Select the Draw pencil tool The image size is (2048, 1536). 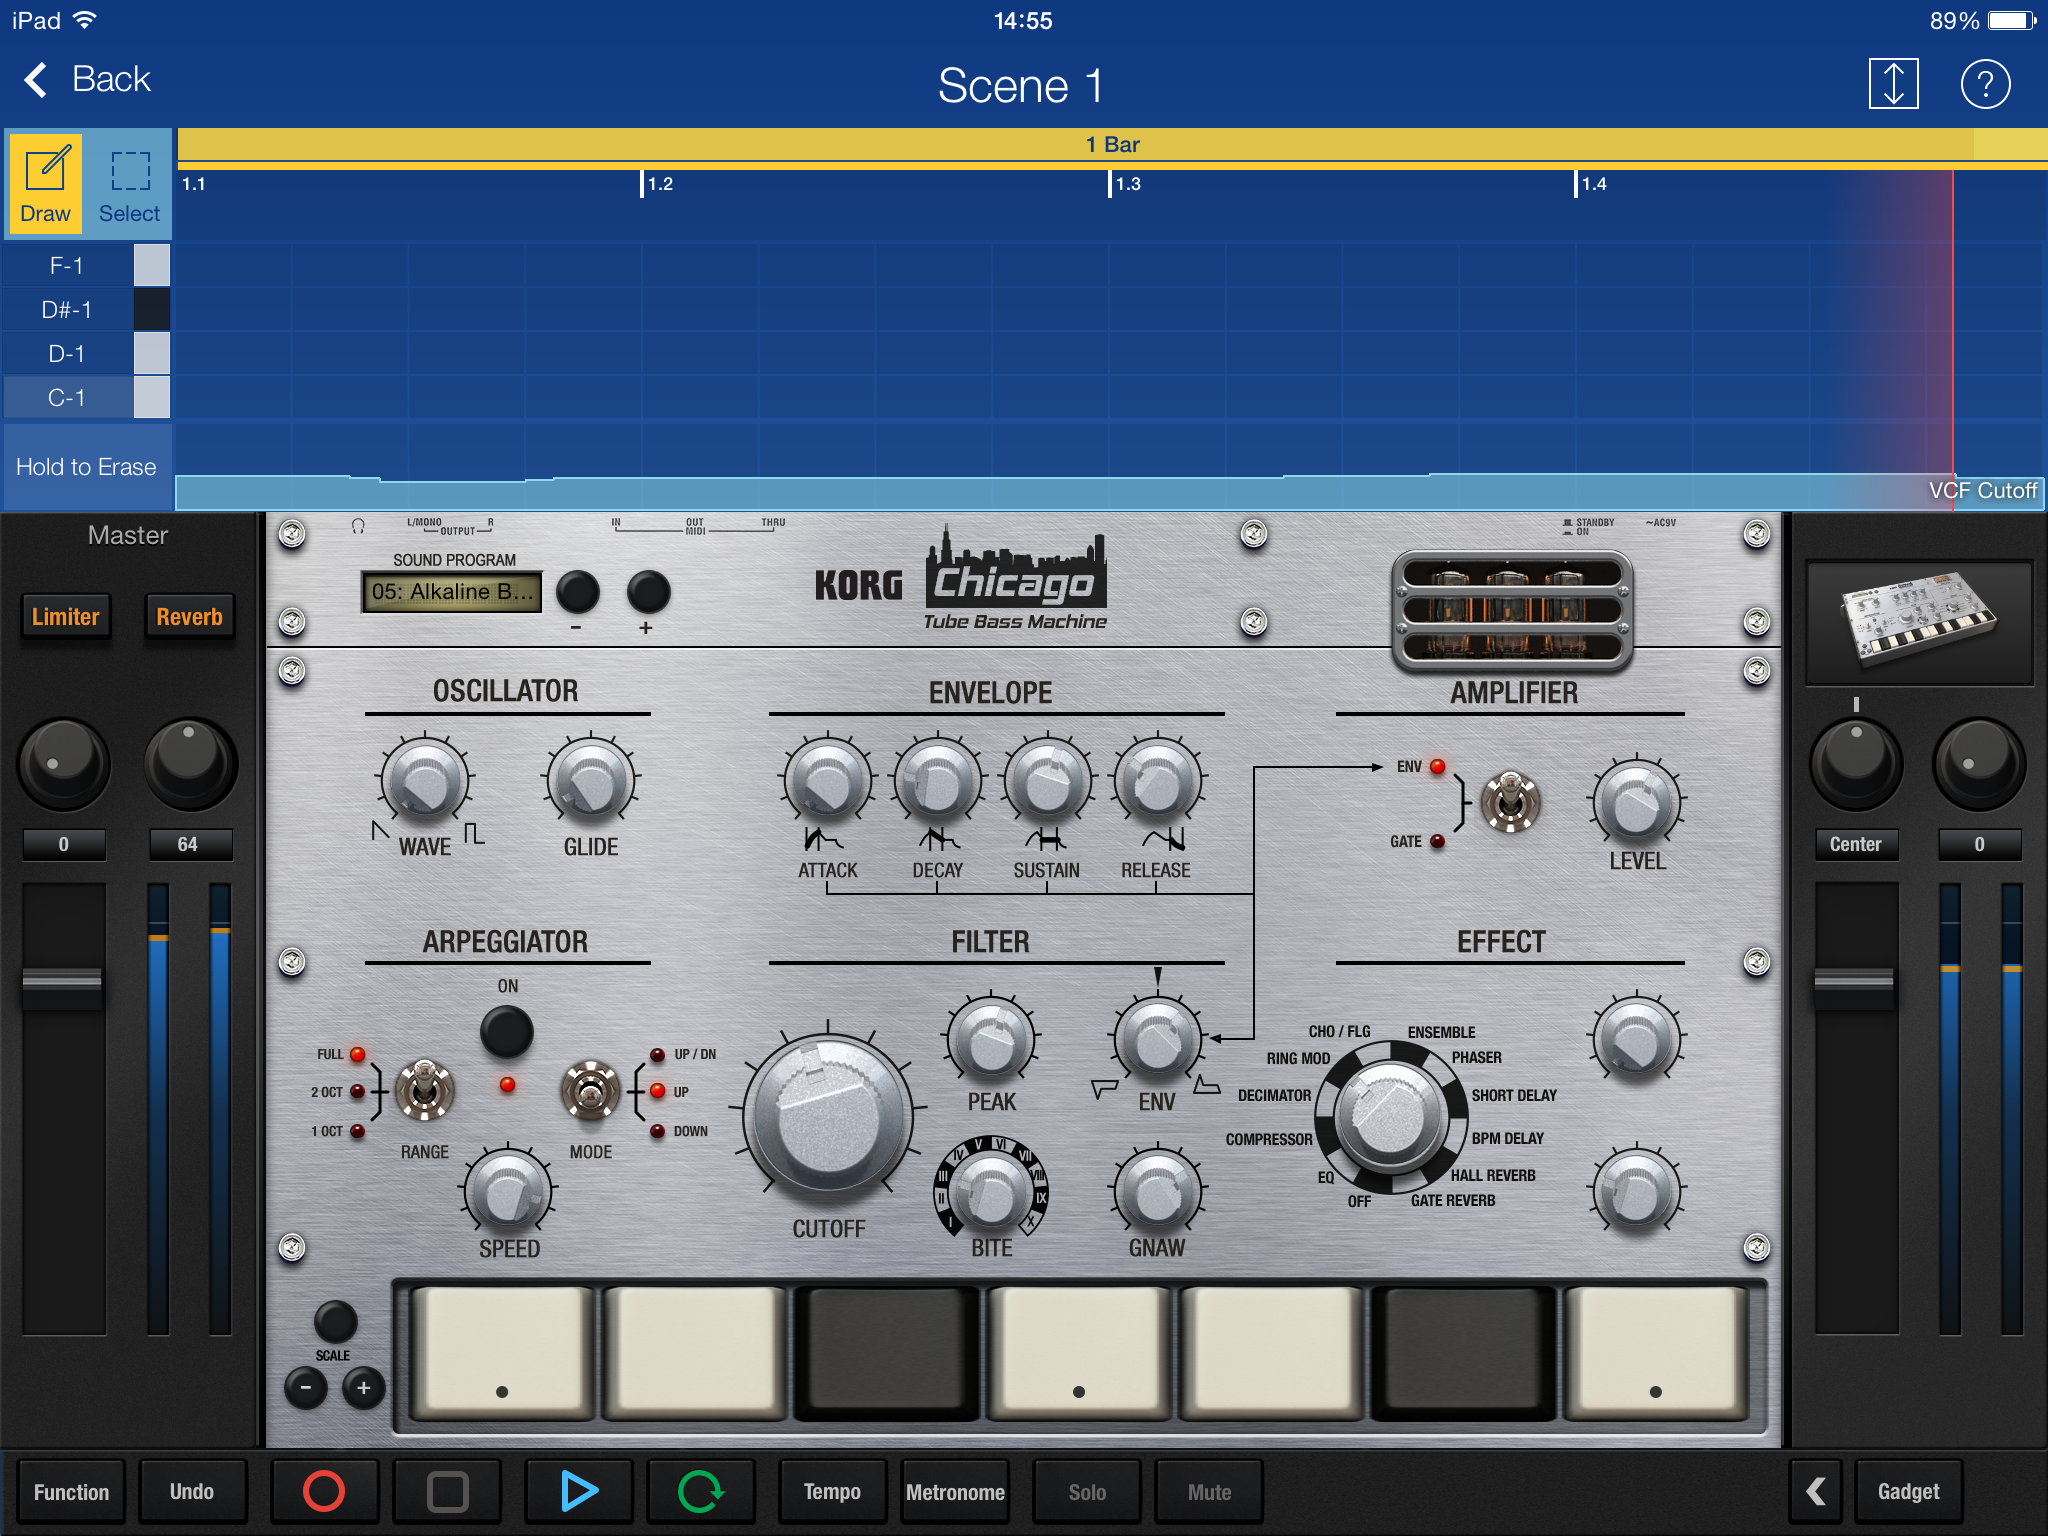[x=45, y=183]
